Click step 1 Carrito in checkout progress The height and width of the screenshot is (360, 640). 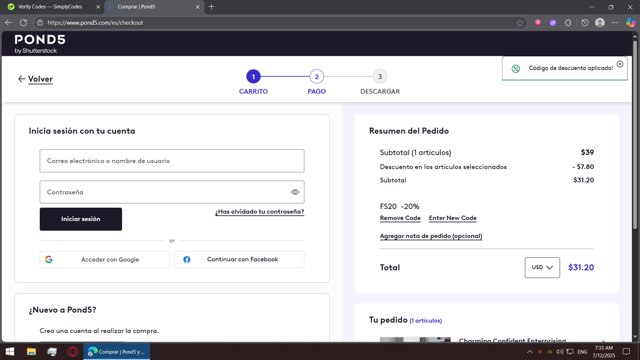(x=253, y=76)
